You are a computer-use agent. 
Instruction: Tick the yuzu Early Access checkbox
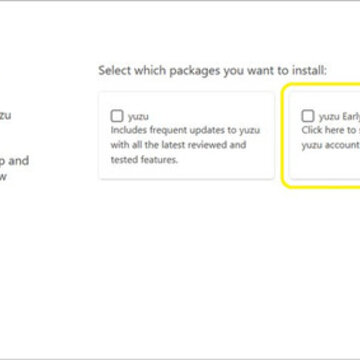tap(307, 116)
